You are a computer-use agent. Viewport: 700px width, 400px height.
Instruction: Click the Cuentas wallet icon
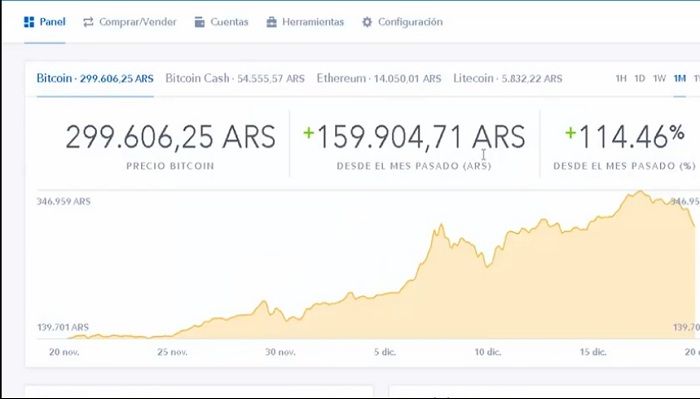tap(200, 22)
